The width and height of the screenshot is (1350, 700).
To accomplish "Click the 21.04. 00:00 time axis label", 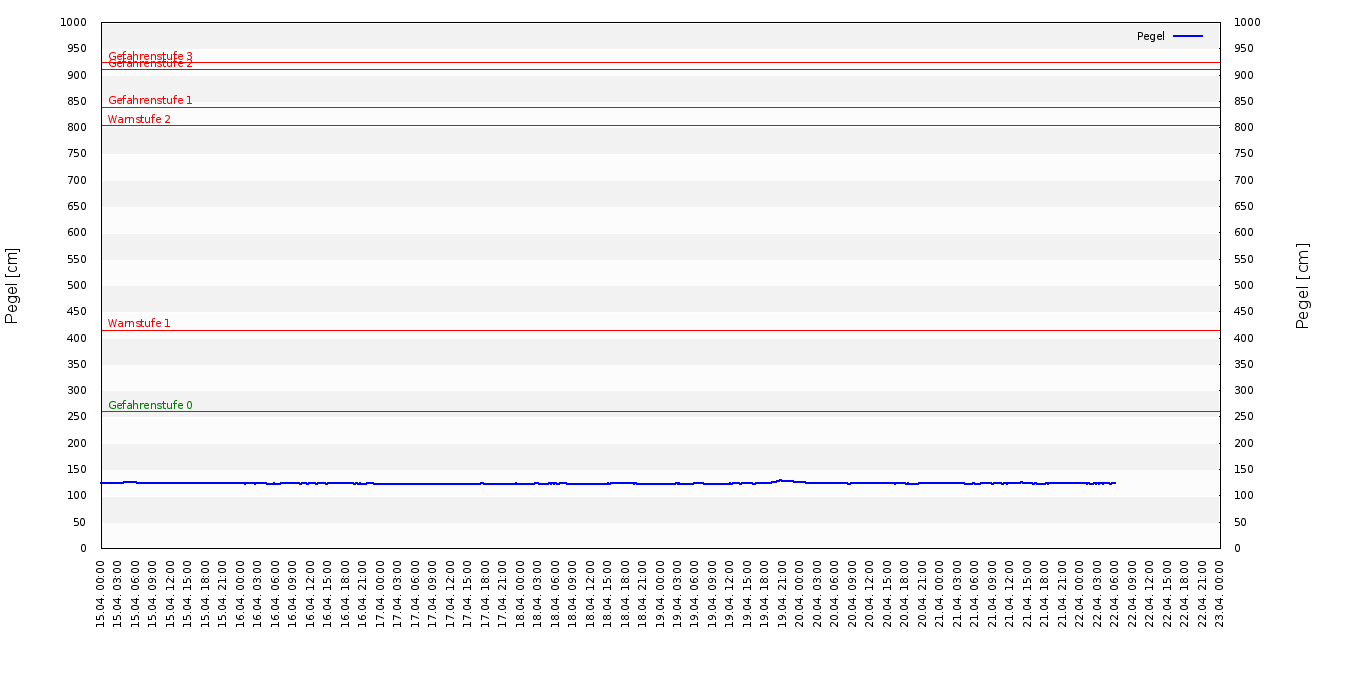I will point(940,594).
